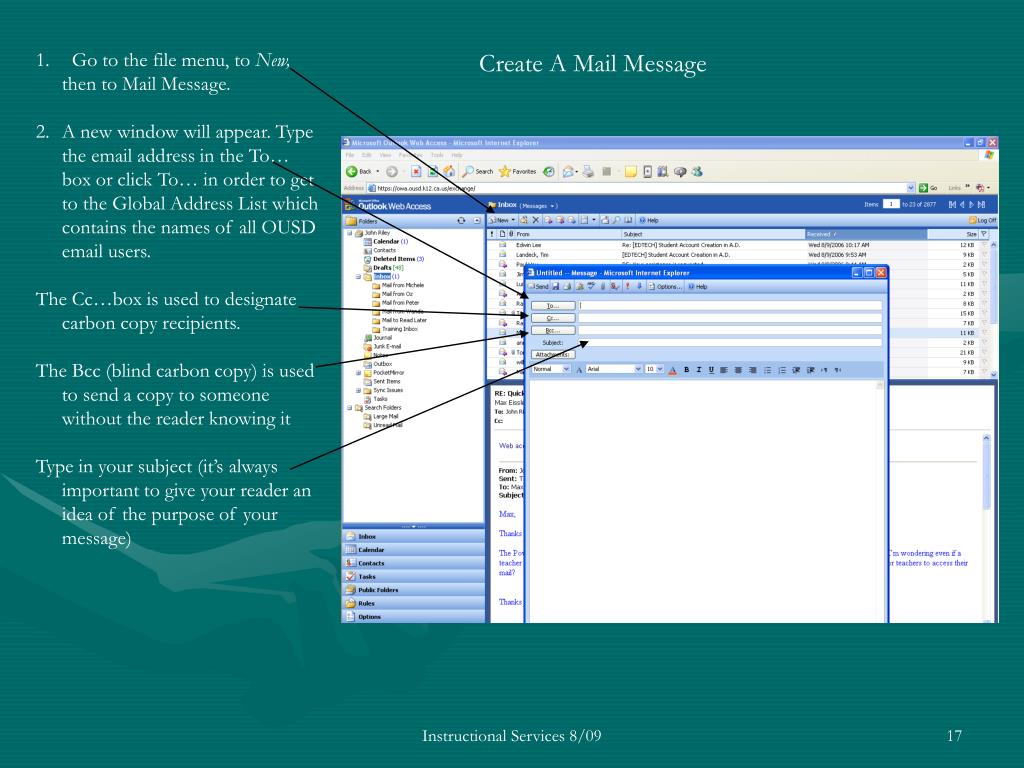Expand the PocketMirror folder
Screen dimensions: 1024x768
[x=358, y=372]
